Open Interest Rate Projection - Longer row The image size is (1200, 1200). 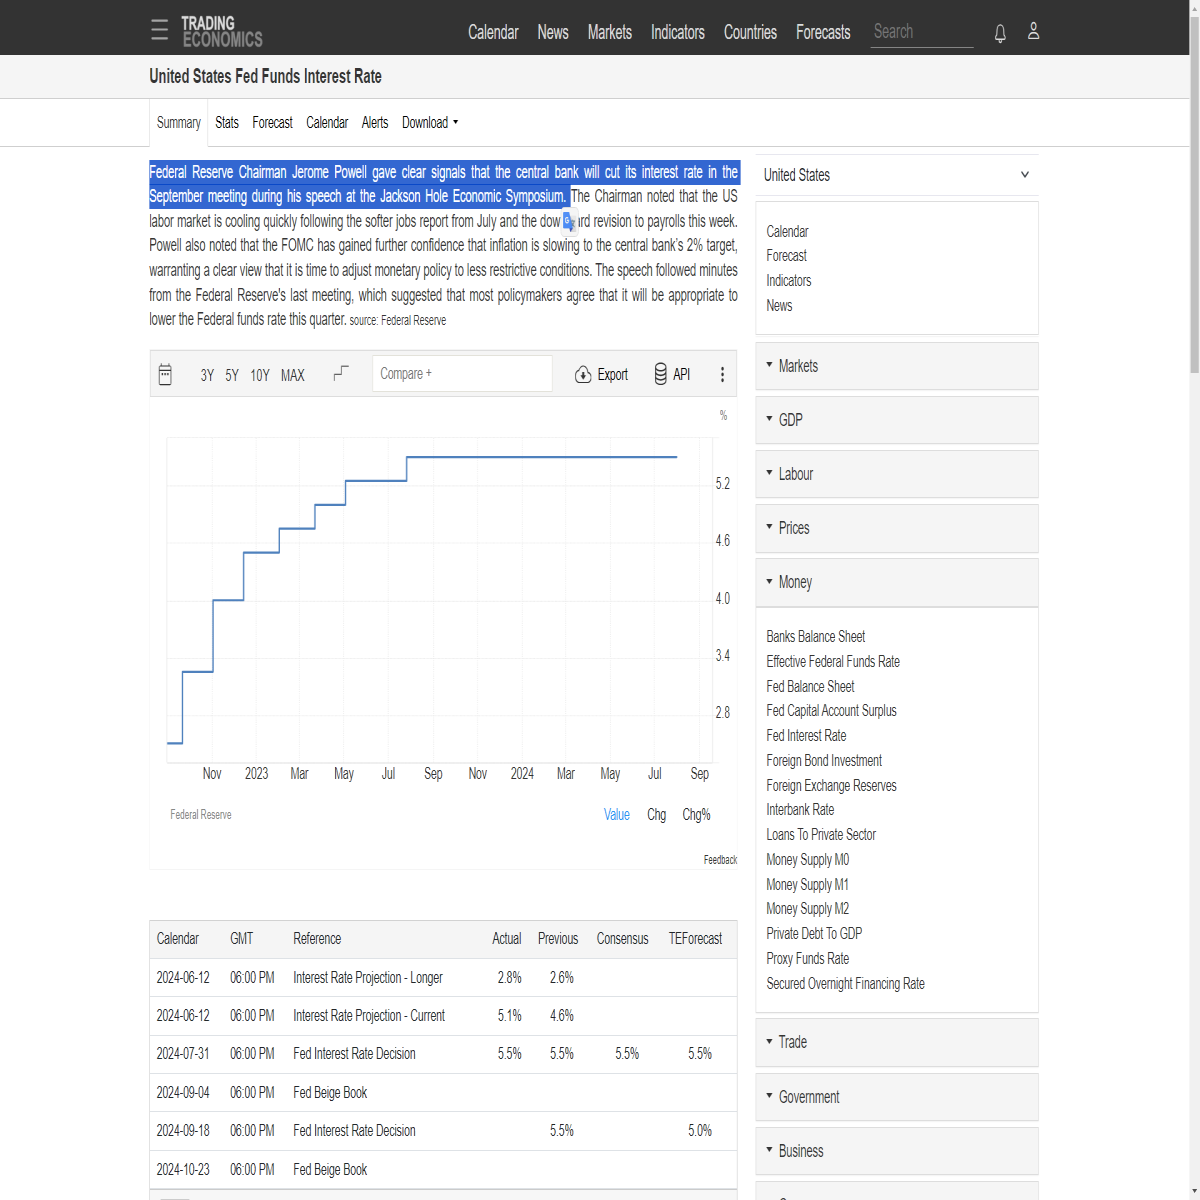[x=443, y=977]
